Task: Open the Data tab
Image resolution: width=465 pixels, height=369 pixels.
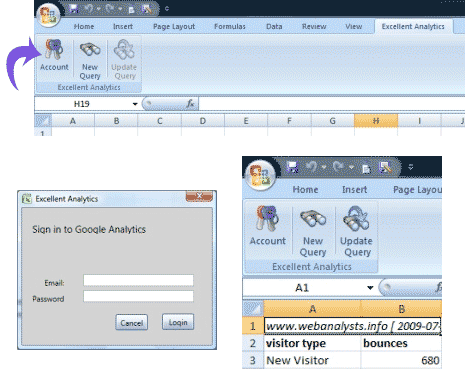Action: (x=274, y=27)
